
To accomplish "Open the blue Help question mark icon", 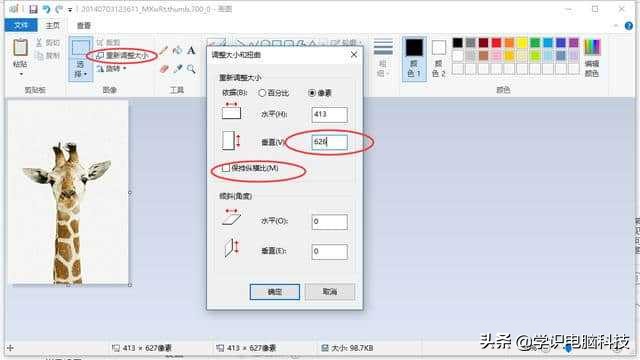I will [x=629, y=26].
